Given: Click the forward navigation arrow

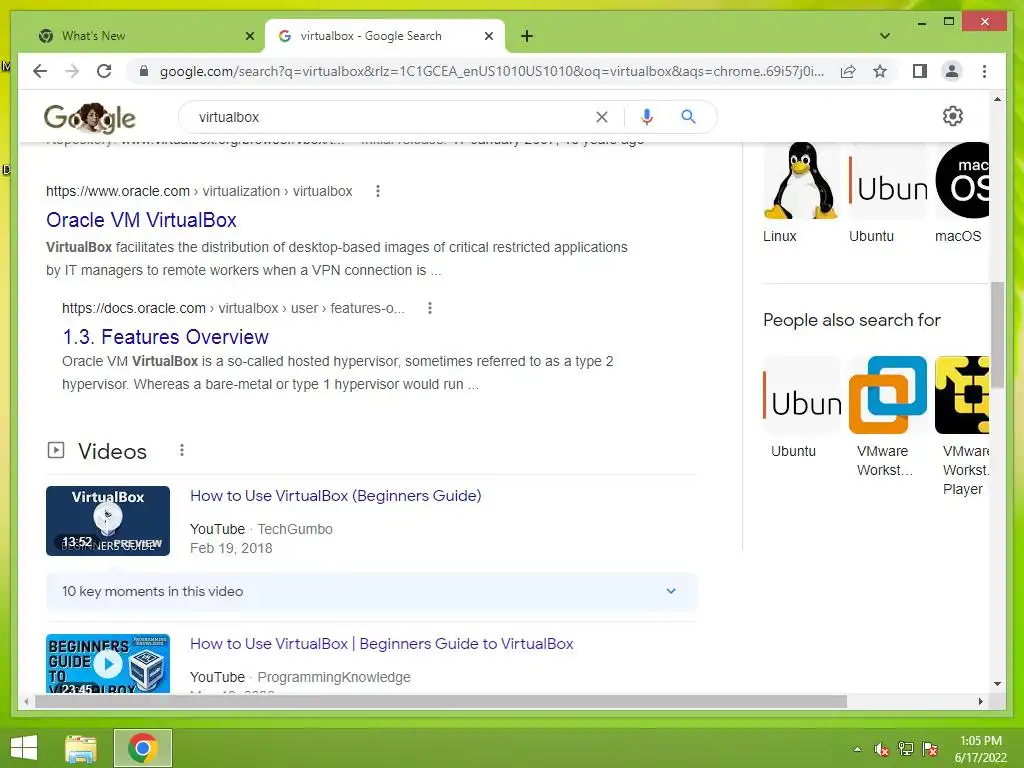Looking at the screenshot, I should pyautogui.click(x=72, y=71).
